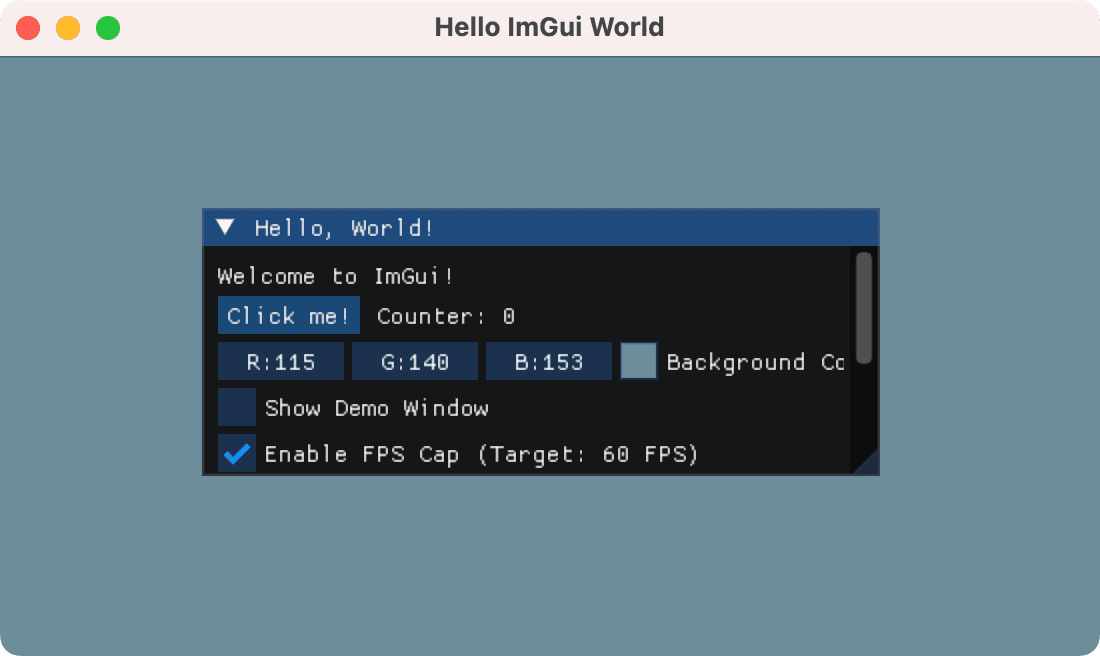This screenshot has width=1100, height=656.
Task: Click the disclosure triangle in the title bar
Action: point(225,227)
